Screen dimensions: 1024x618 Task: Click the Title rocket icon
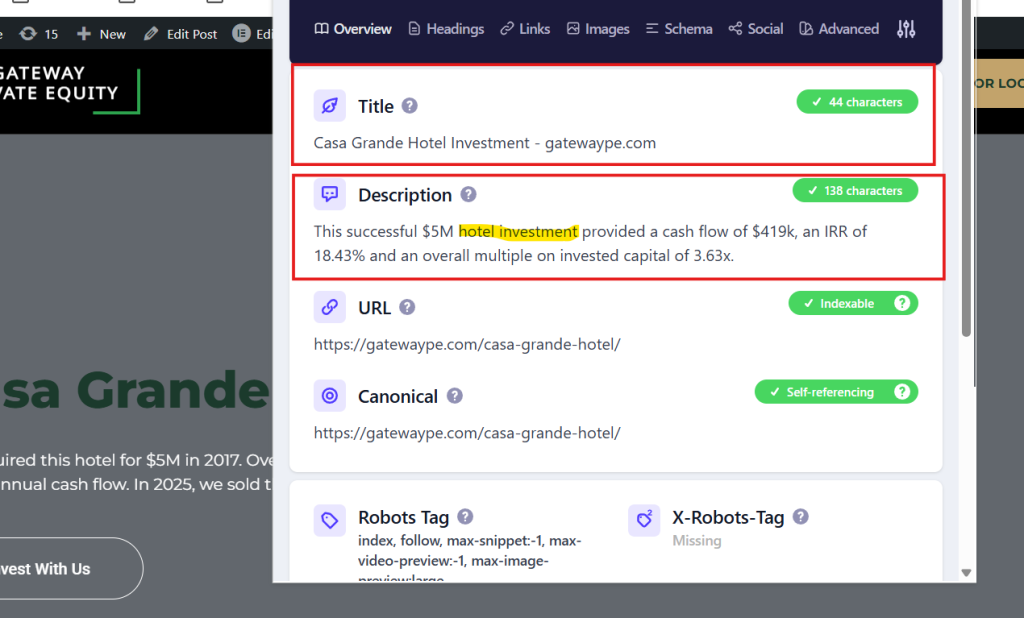[330, 106]
